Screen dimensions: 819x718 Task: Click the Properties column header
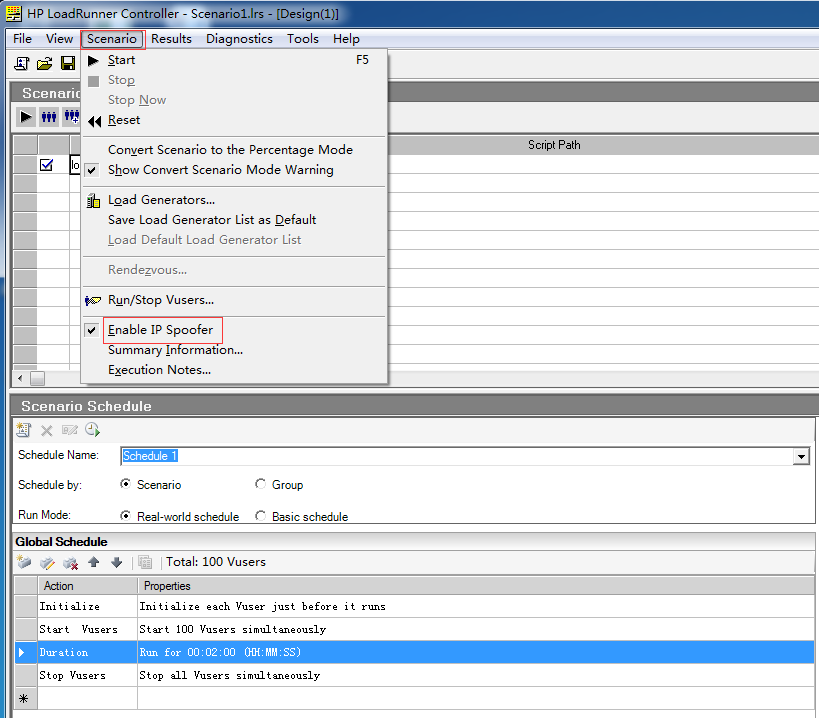(476, 586)
